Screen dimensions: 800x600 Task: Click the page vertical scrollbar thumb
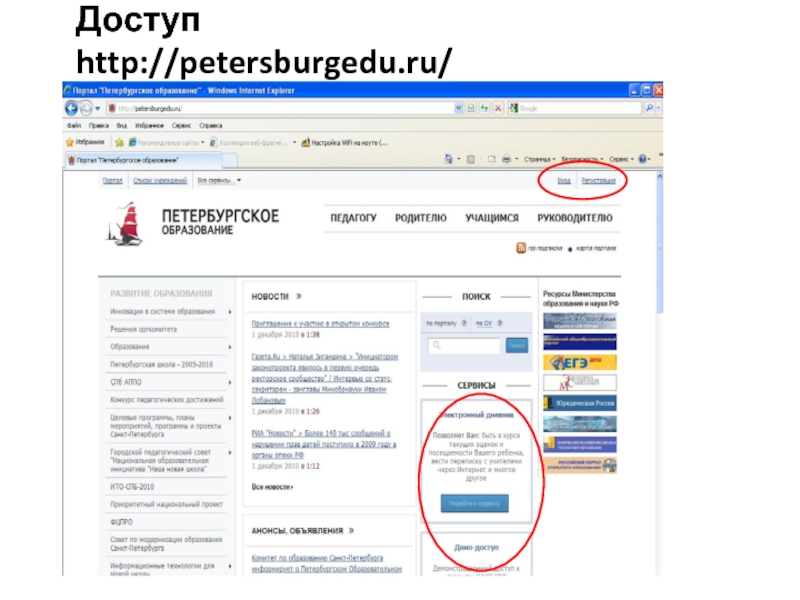[659, 248]
